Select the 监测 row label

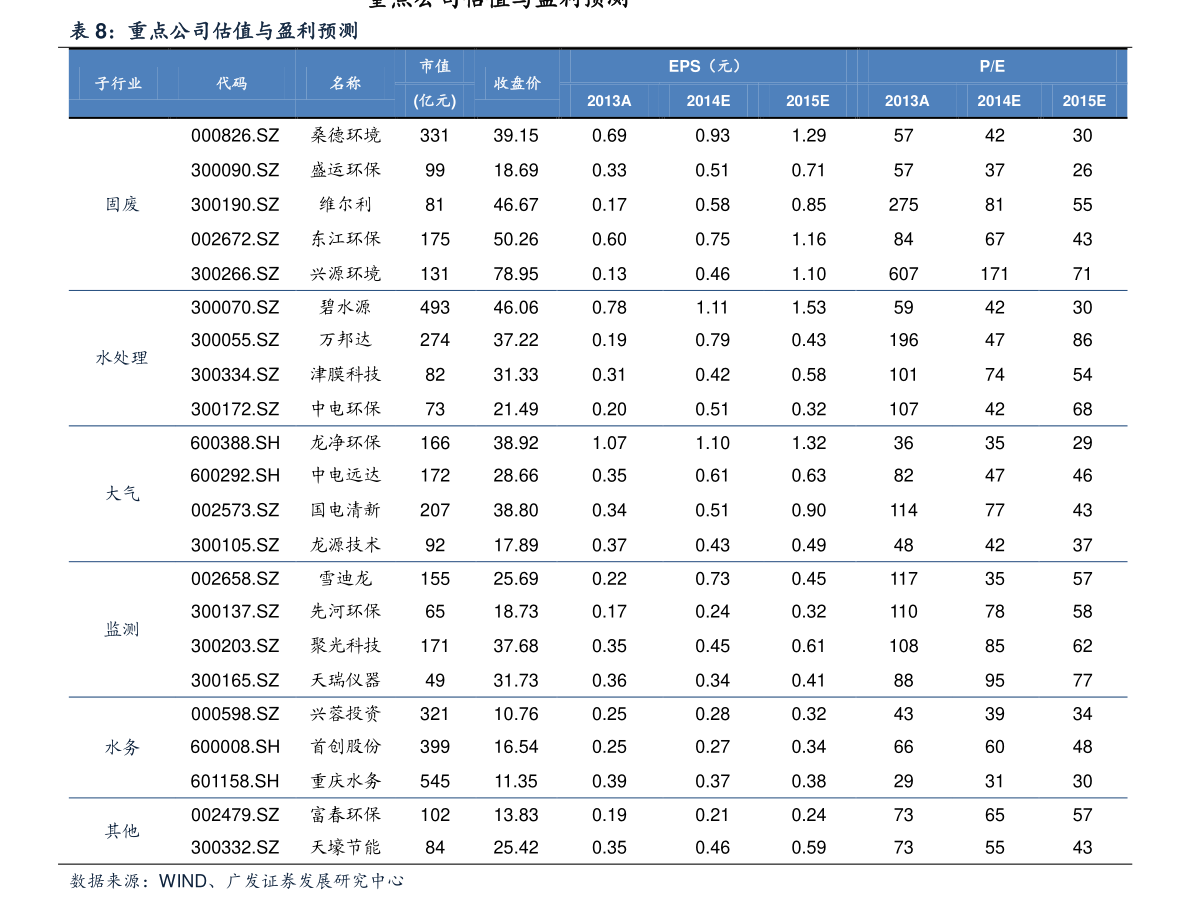(x=123, y=629)
